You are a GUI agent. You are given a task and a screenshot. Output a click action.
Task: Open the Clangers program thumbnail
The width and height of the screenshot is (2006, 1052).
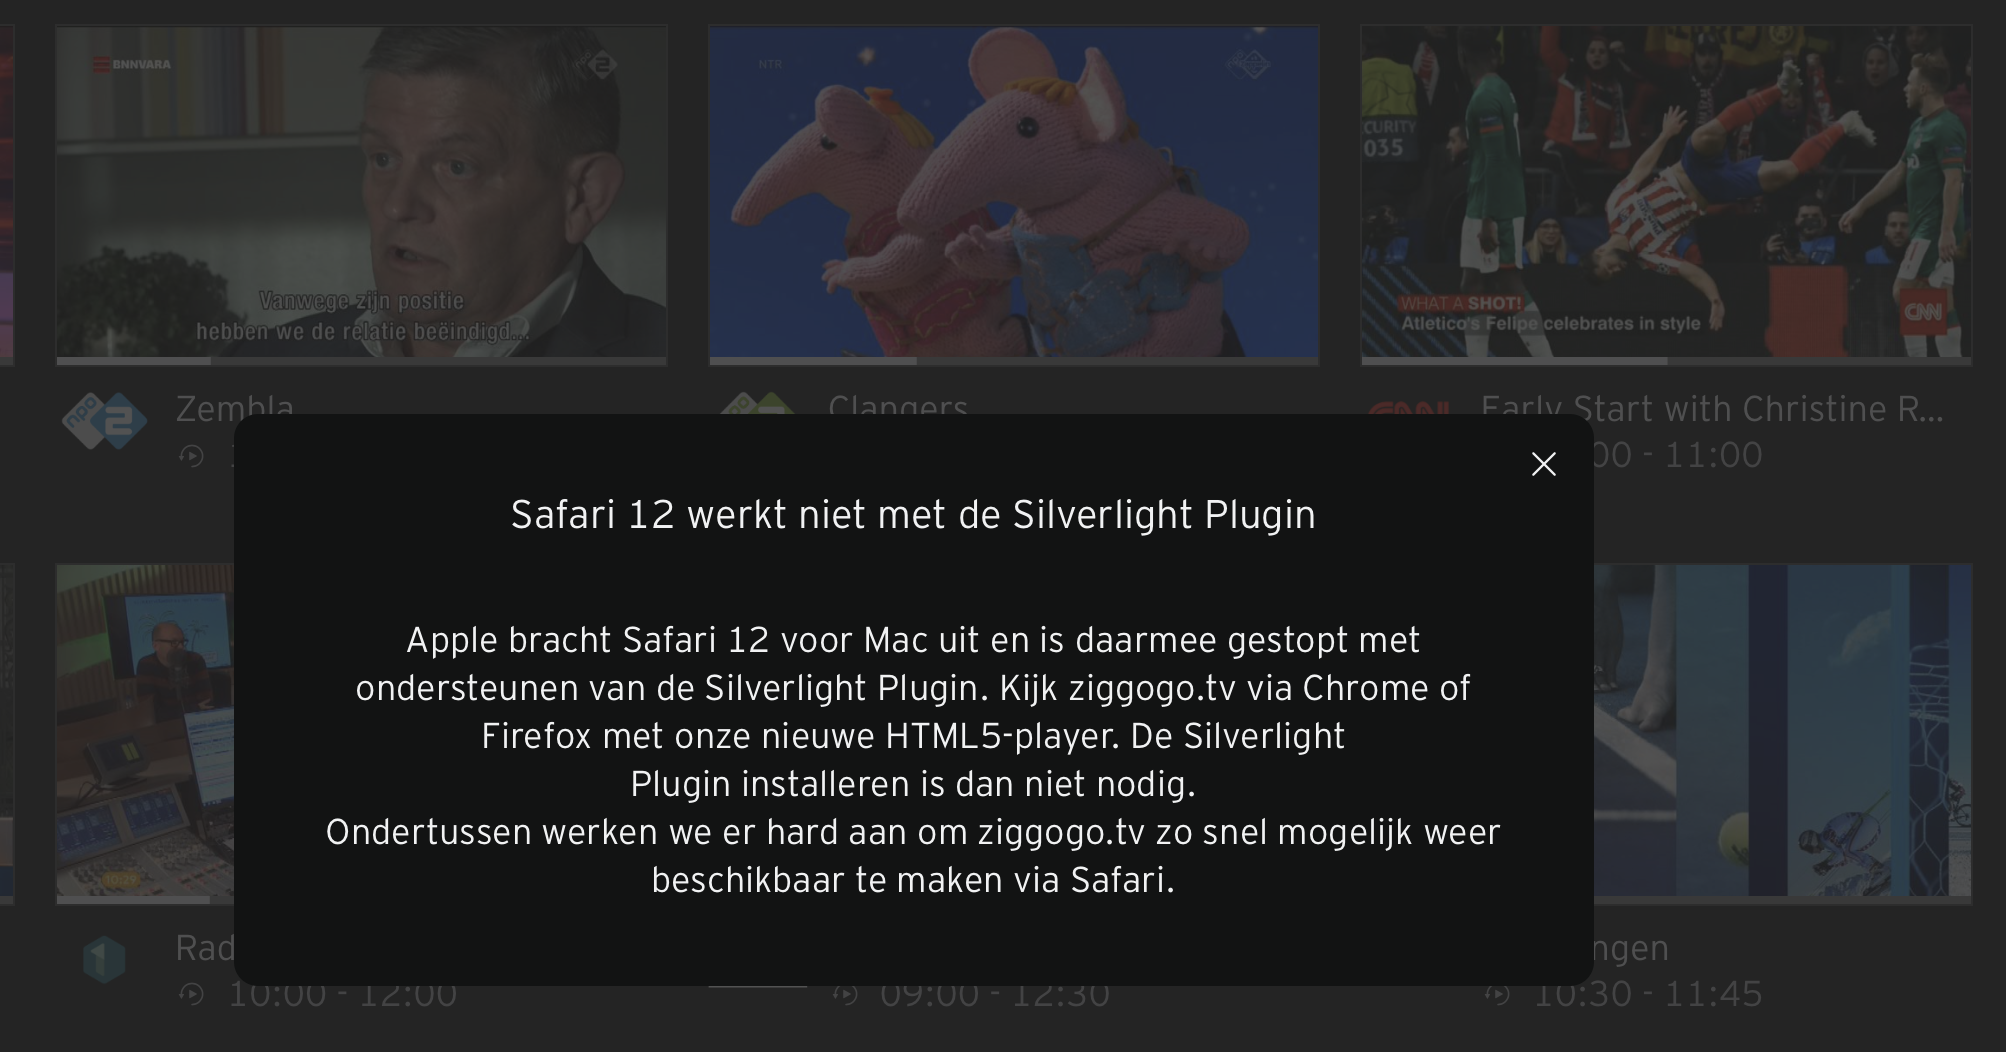[1014, 191]
